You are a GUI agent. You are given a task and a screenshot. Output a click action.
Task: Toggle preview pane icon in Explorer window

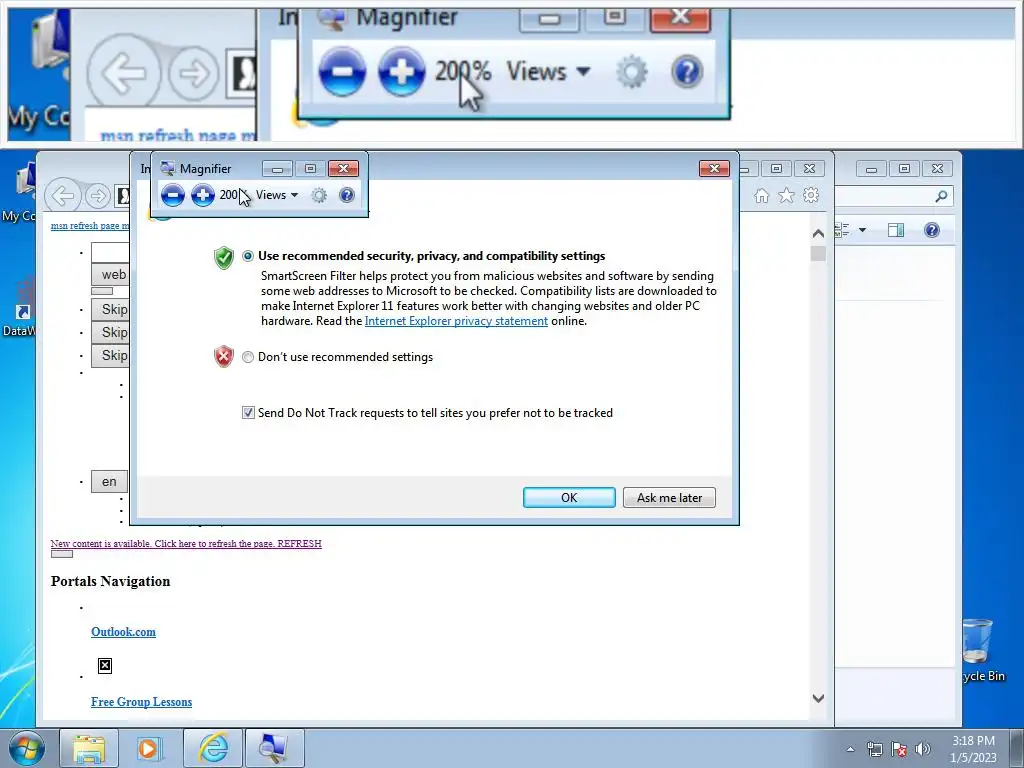click(x=896, y=230)
